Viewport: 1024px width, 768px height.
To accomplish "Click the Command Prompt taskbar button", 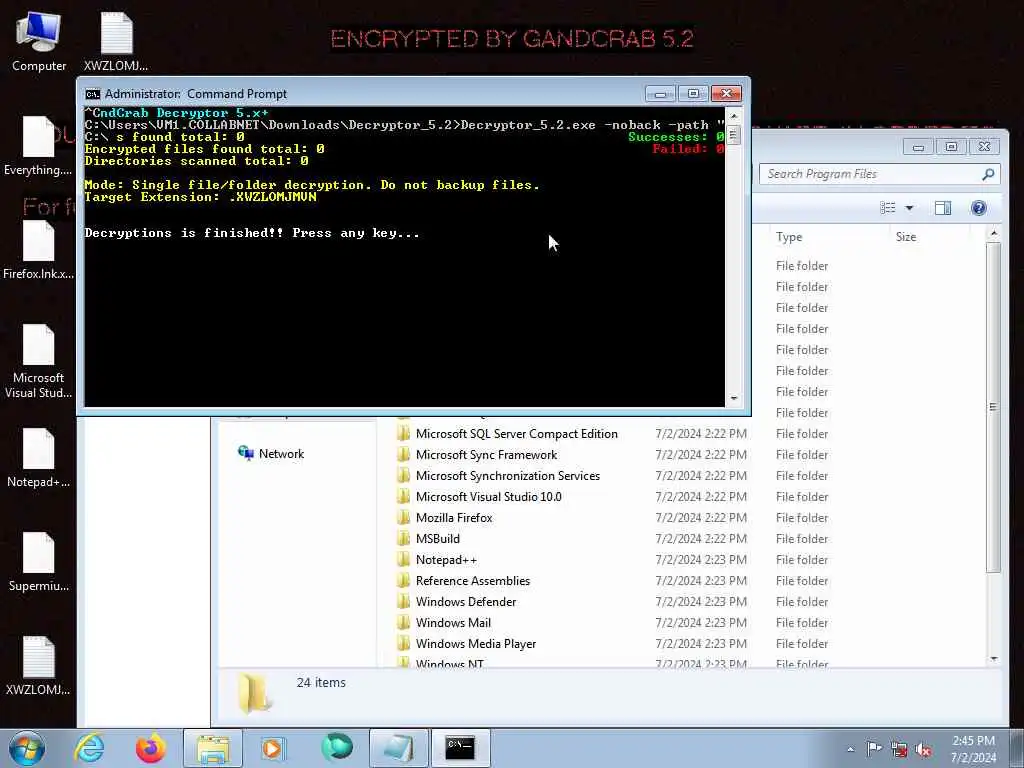I will (460, 748).
